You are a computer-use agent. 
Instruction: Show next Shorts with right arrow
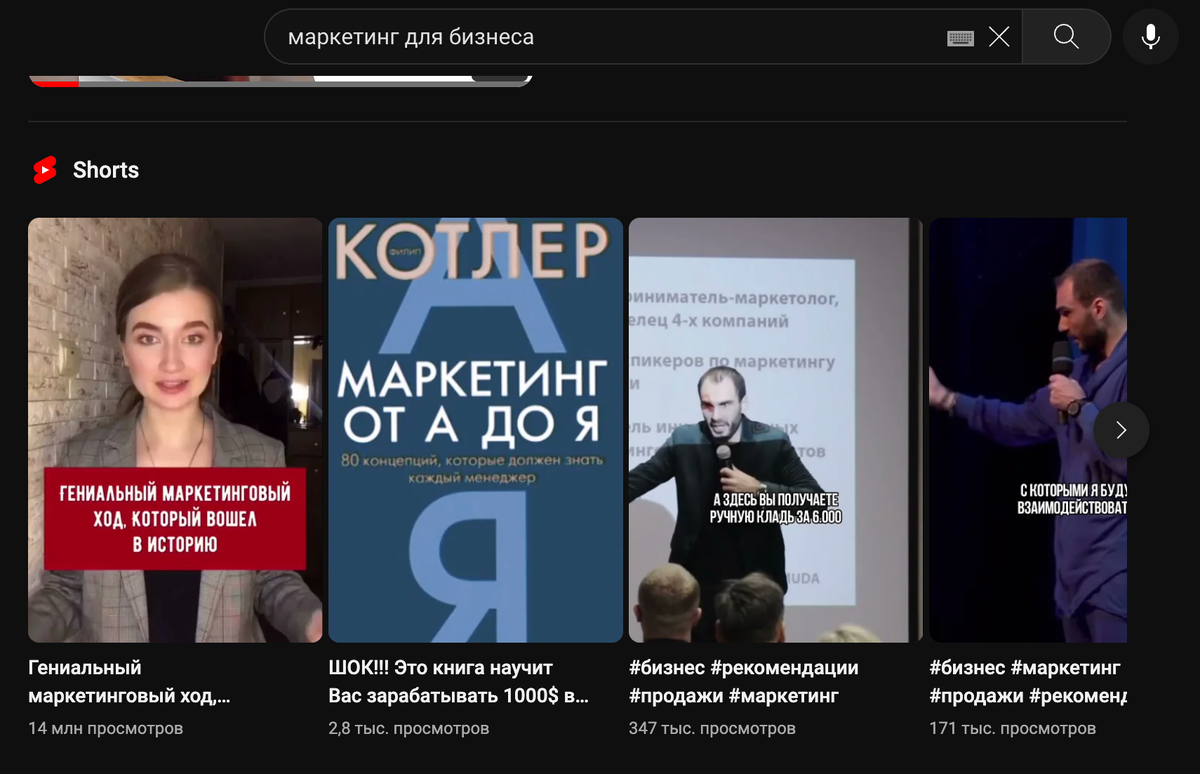point(1121,430)
